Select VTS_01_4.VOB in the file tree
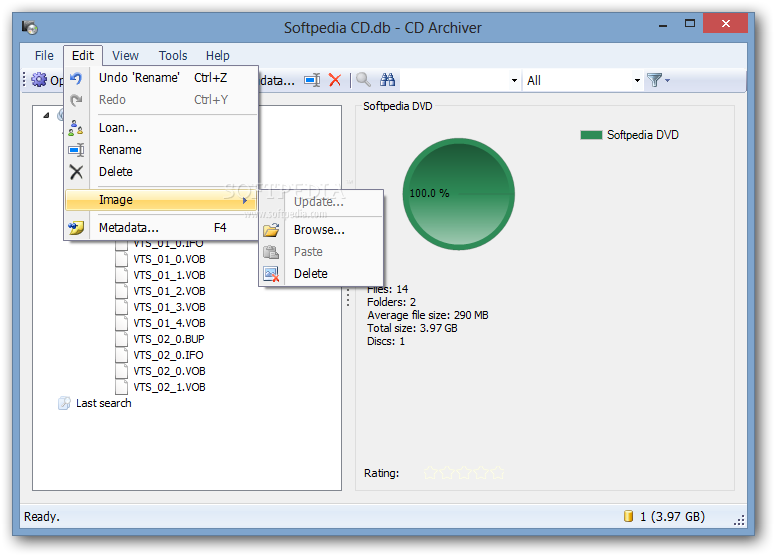 pos(169,323)
